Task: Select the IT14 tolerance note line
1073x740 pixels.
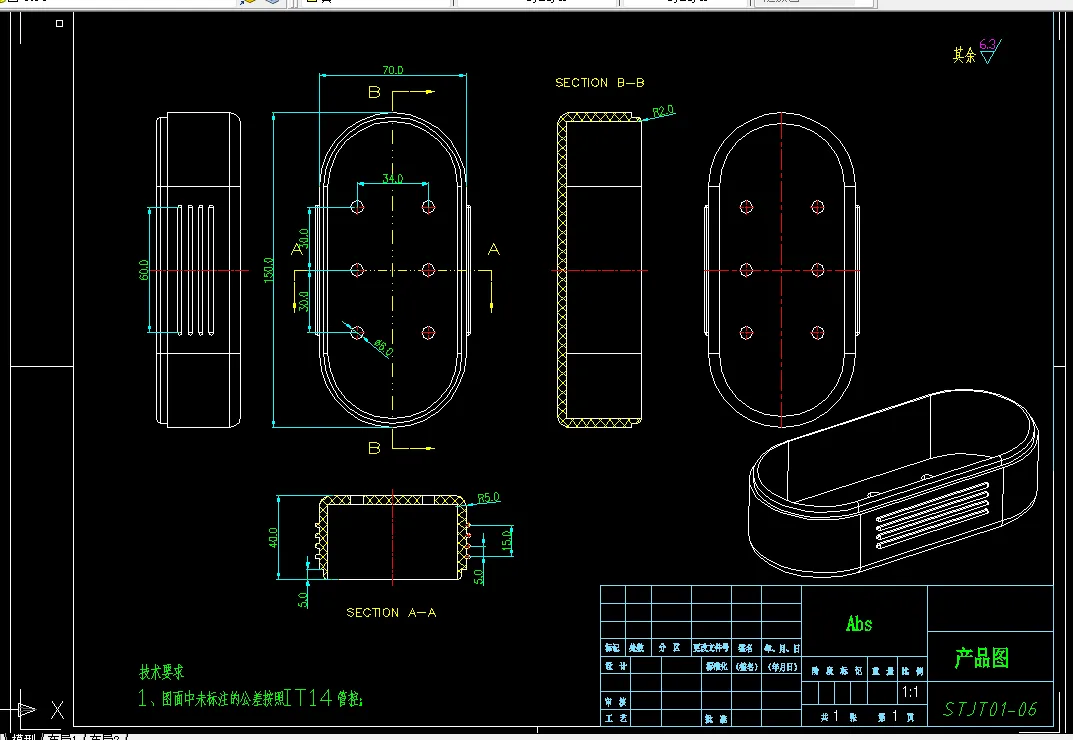Action: point(250,698)
